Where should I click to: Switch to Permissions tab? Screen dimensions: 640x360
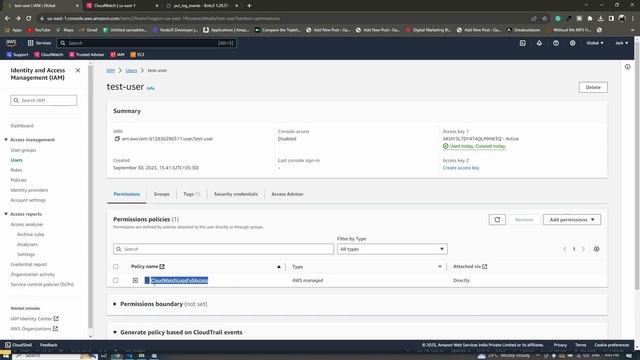point(127,194)
